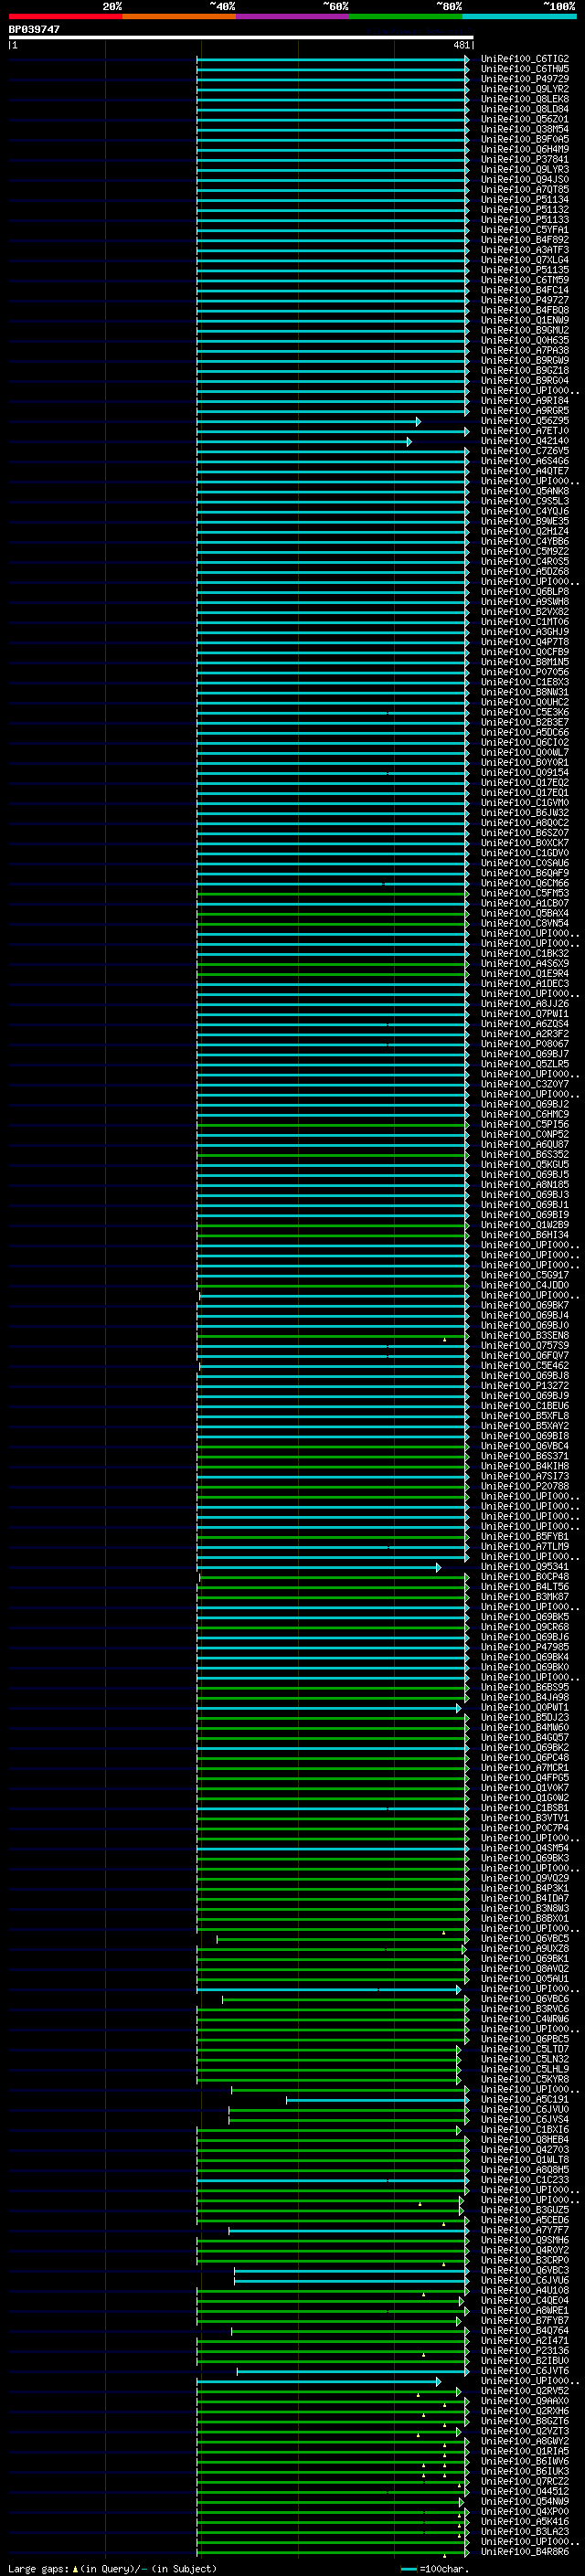This screenshot has width=585, height=2576.
Task: Click the yellow query gap marker in legend
Action: point(75,2568)
